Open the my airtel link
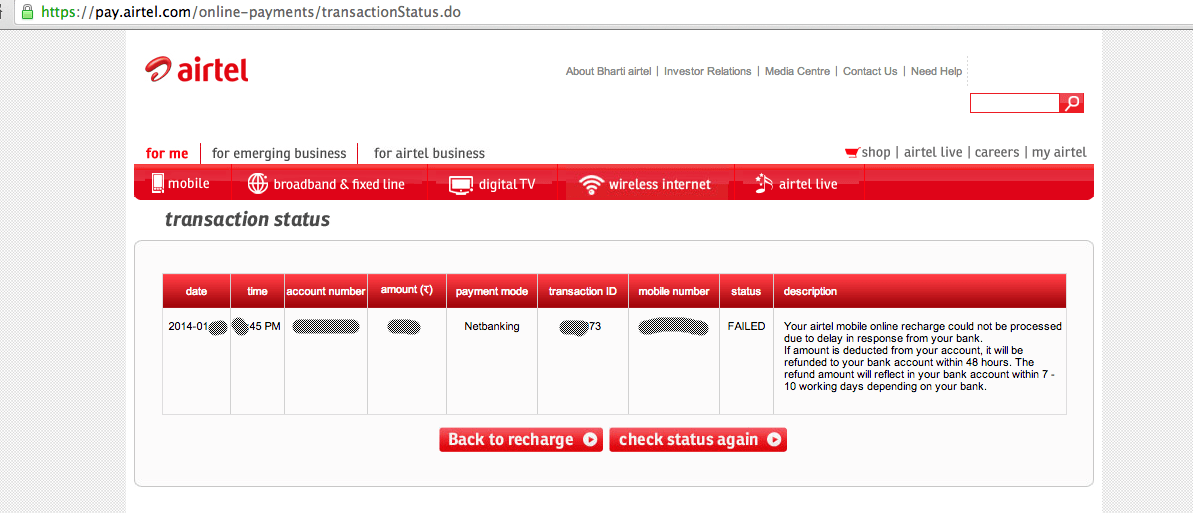The image size is (1193, 513). [1059, 152]
